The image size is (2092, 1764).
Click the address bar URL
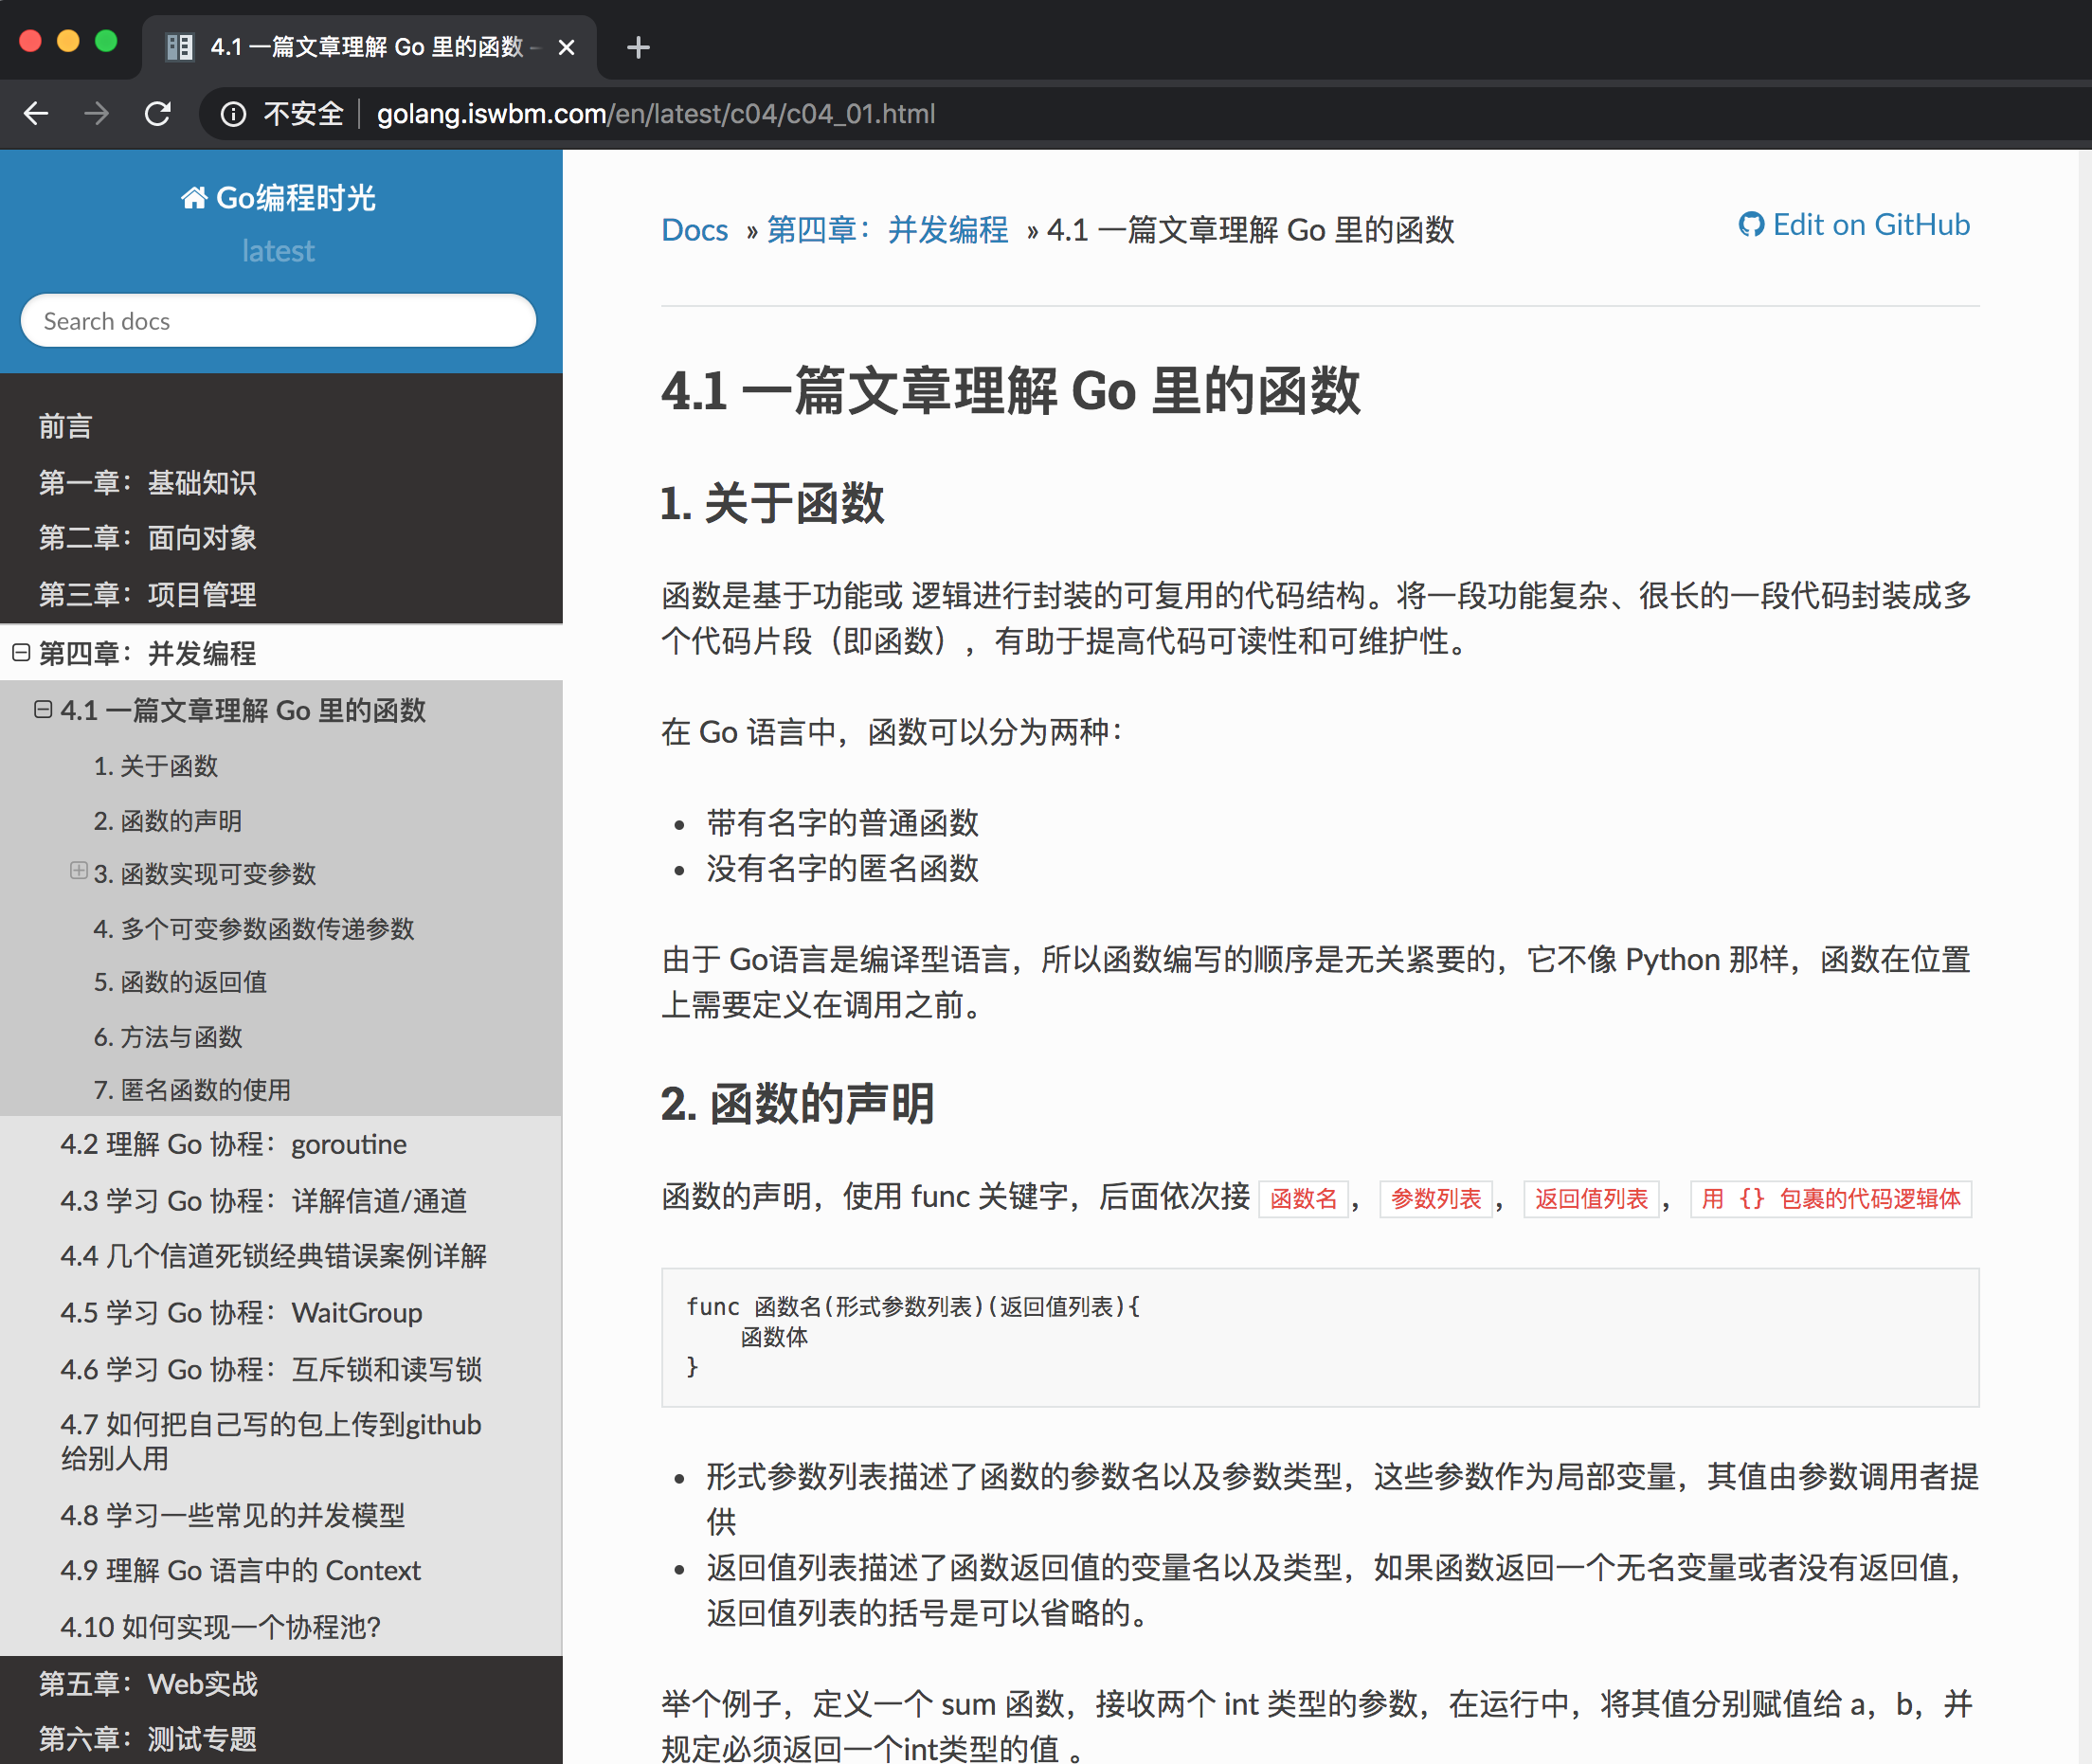coord(655,114)
